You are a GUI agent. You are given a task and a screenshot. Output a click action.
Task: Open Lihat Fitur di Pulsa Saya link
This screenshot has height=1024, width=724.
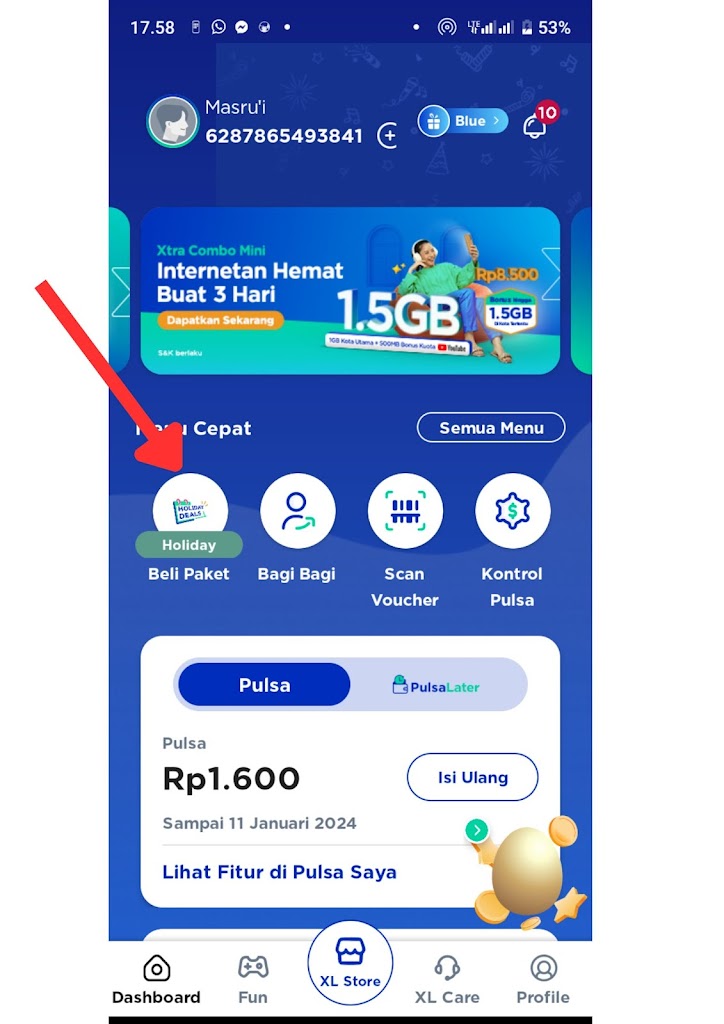[x=279, y=872]
